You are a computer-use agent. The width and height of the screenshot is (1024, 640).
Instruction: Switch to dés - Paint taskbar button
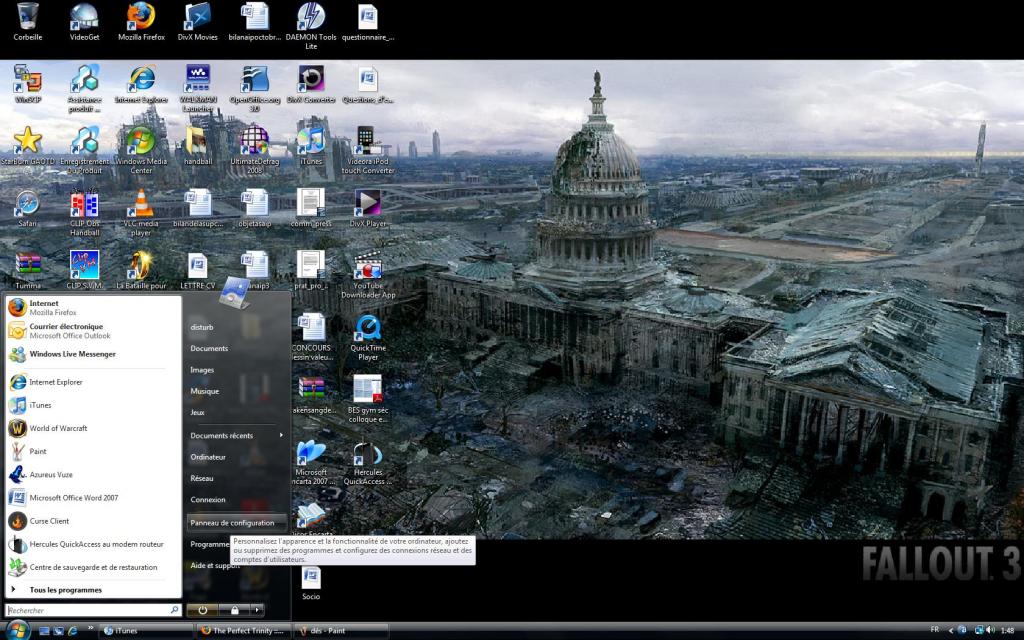point(341,631)
